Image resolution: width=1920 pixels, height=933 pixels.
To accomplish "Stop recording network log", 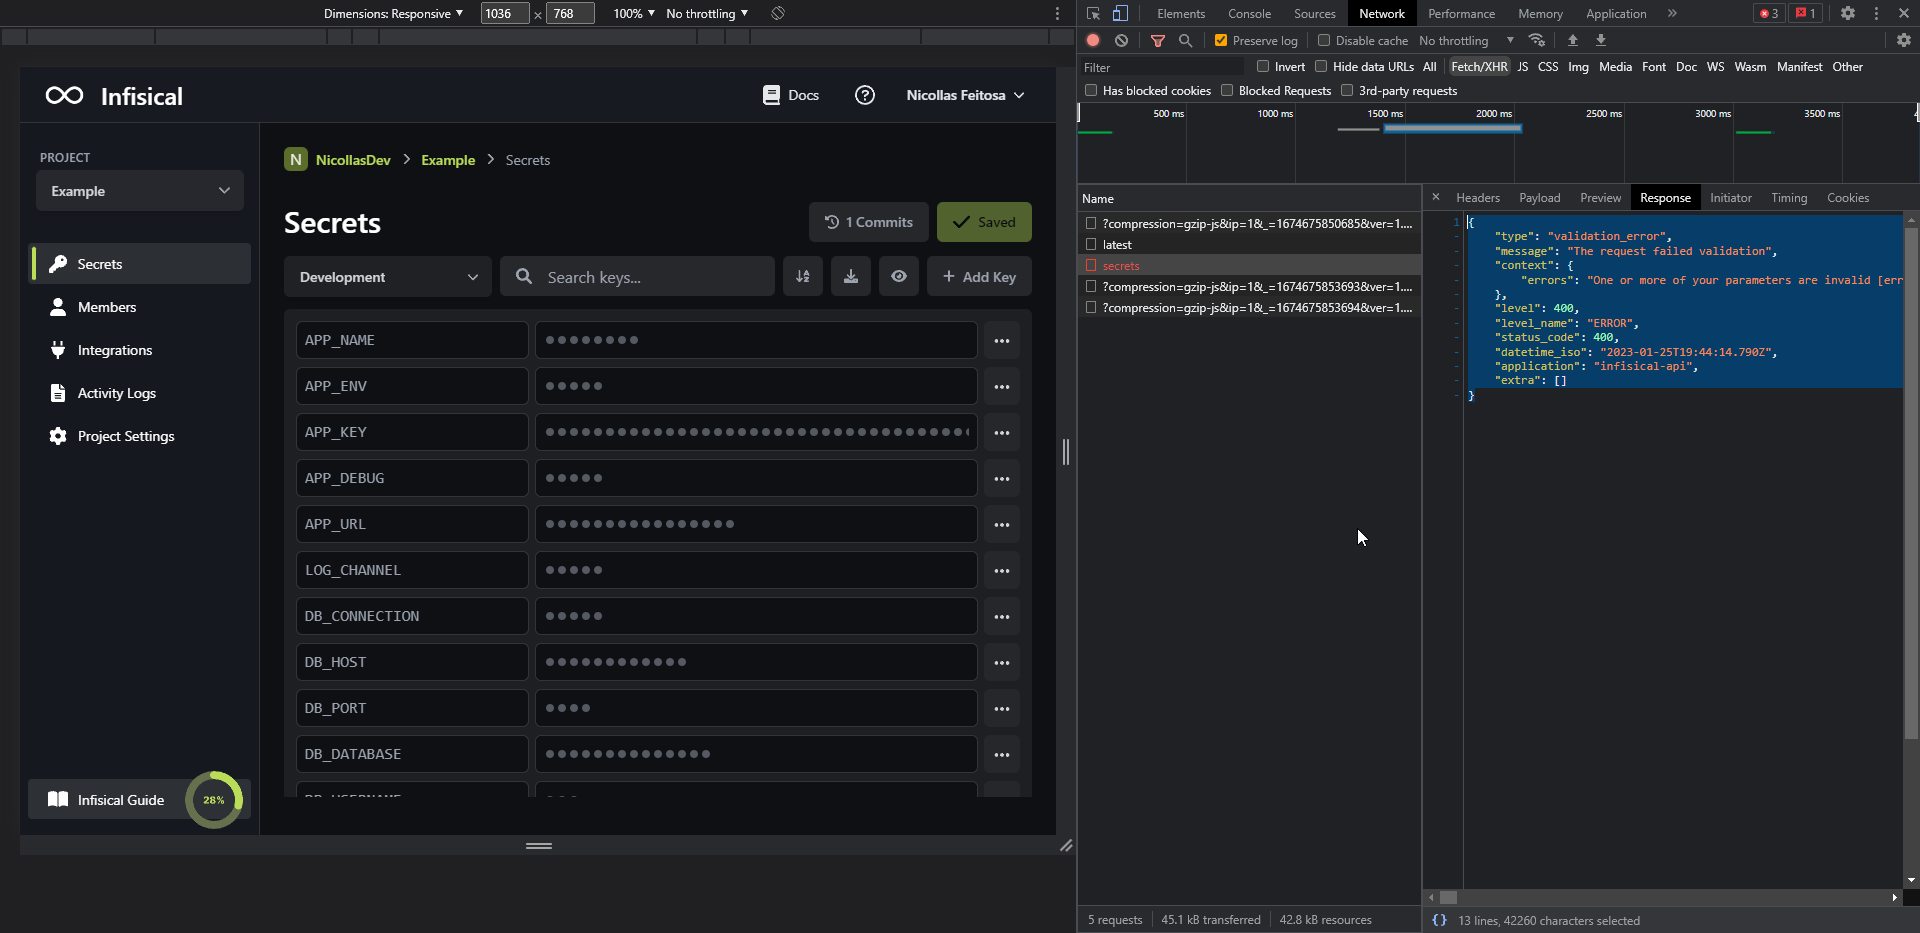I will (x=1092, y=40).
